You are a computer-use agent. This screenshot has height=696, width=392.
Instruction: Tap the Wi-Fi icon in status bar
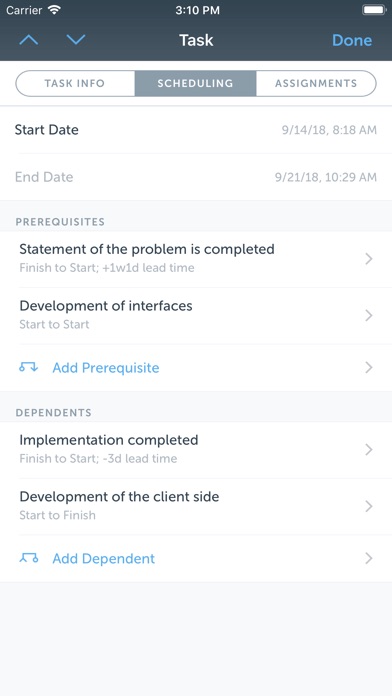coord(54,10)
